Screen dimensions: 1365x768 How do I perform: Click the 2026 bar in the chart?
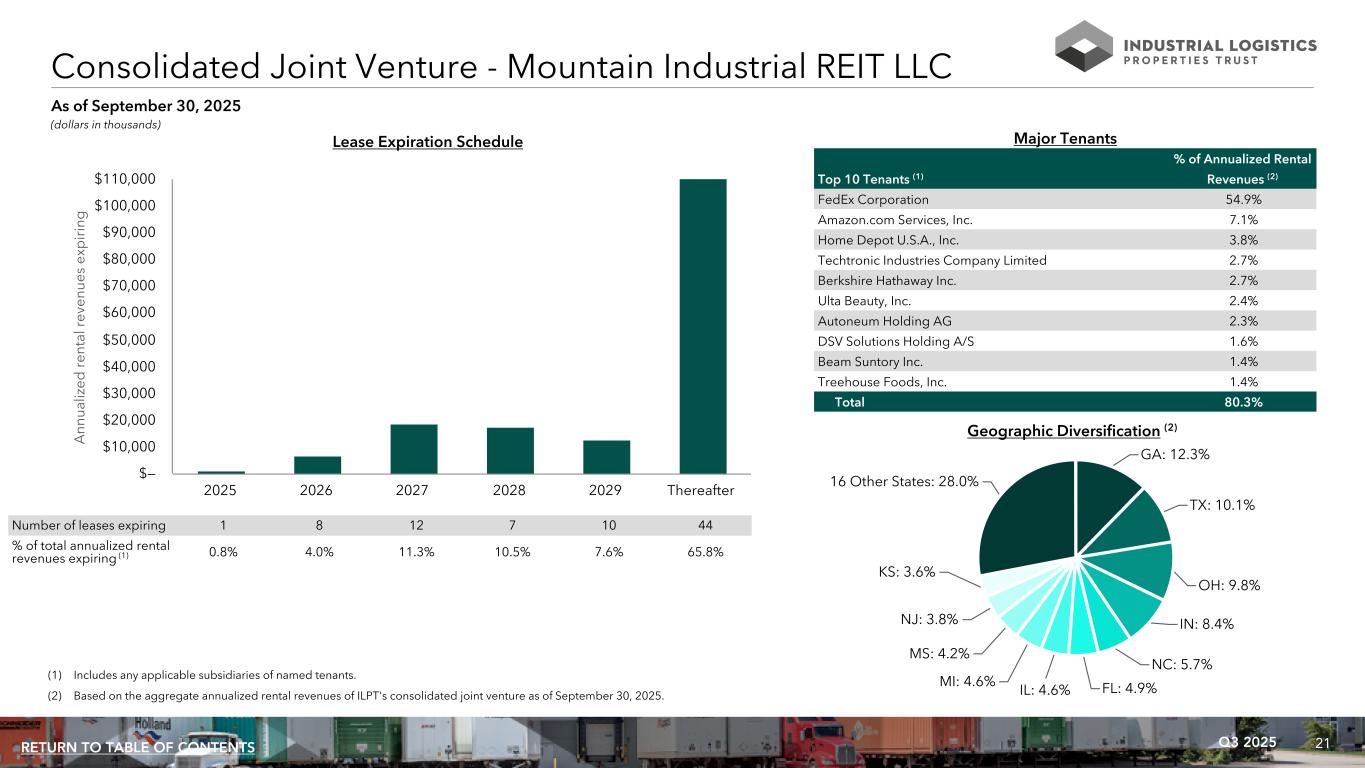317,464
